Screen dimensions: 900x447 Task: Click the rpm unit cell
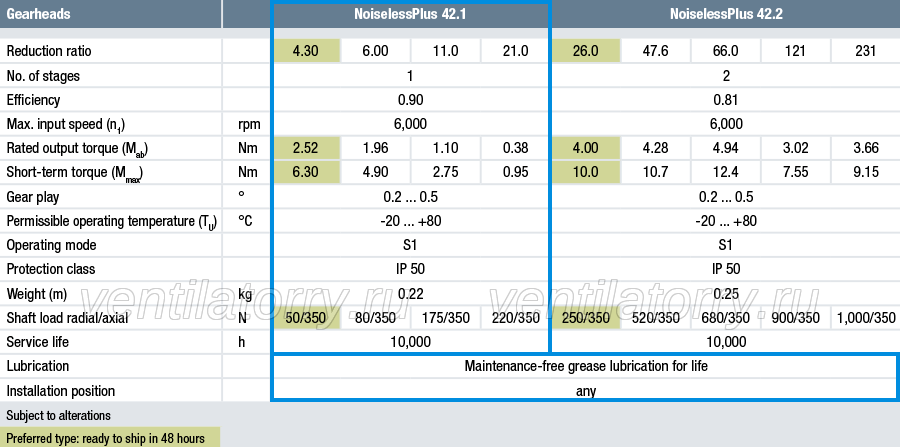[x=247, y=124]
